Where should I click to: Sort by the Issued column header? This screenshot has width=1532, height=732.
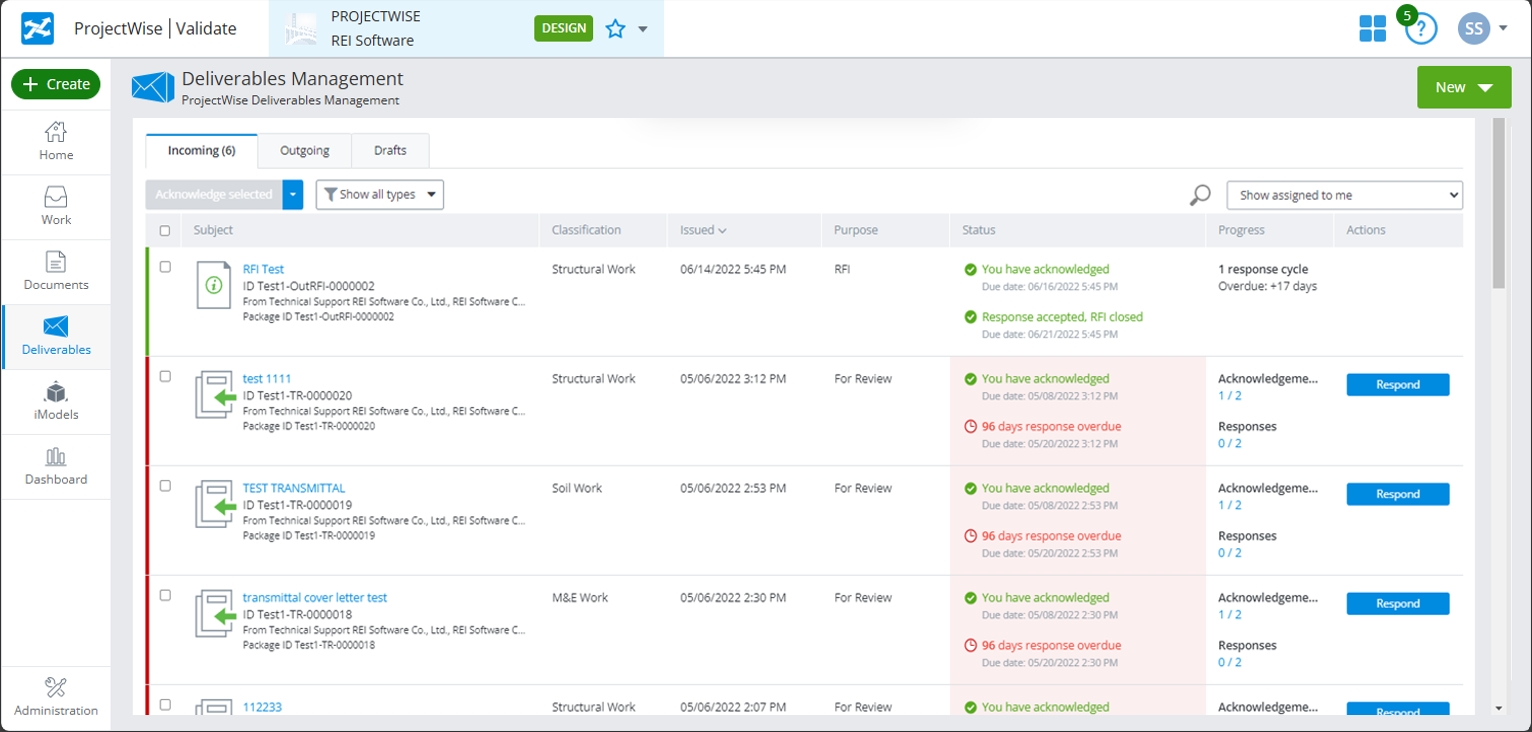(703, 230)
